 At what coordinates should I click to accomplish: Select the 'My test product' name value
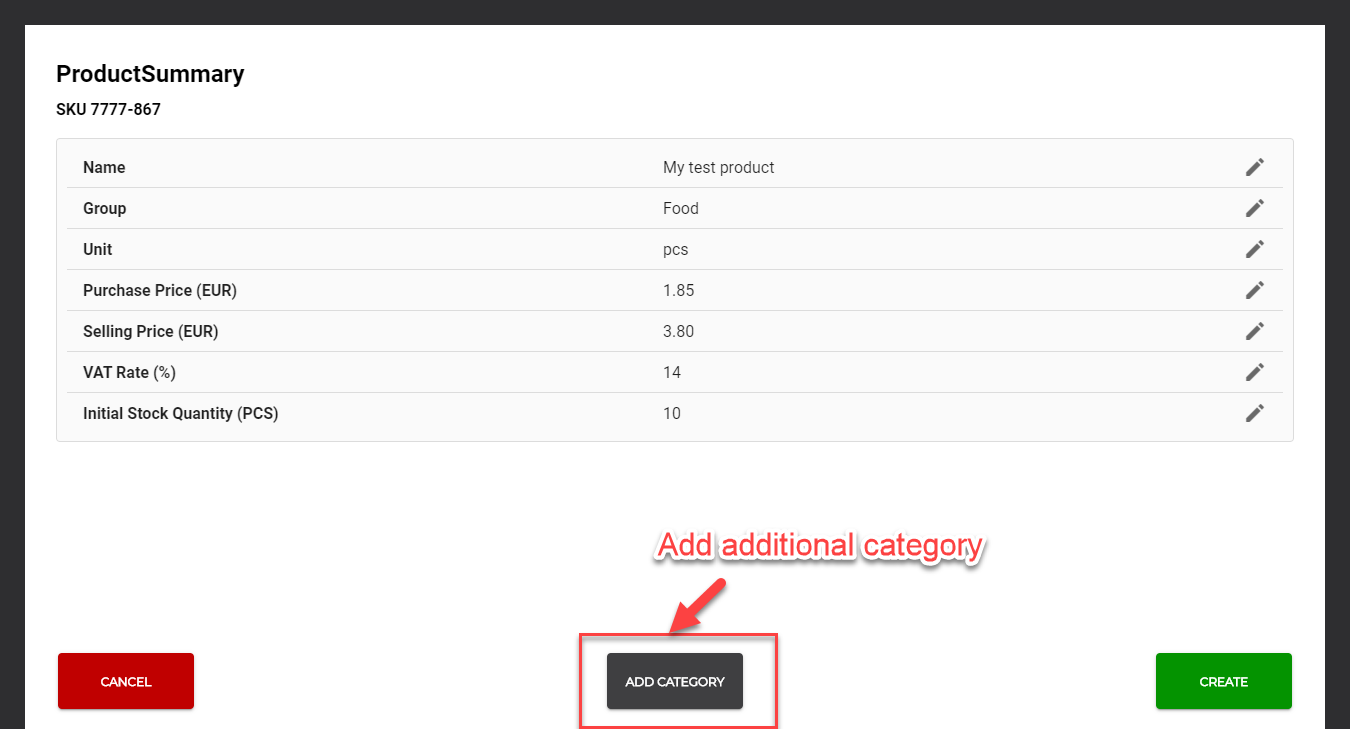(718, 168)
